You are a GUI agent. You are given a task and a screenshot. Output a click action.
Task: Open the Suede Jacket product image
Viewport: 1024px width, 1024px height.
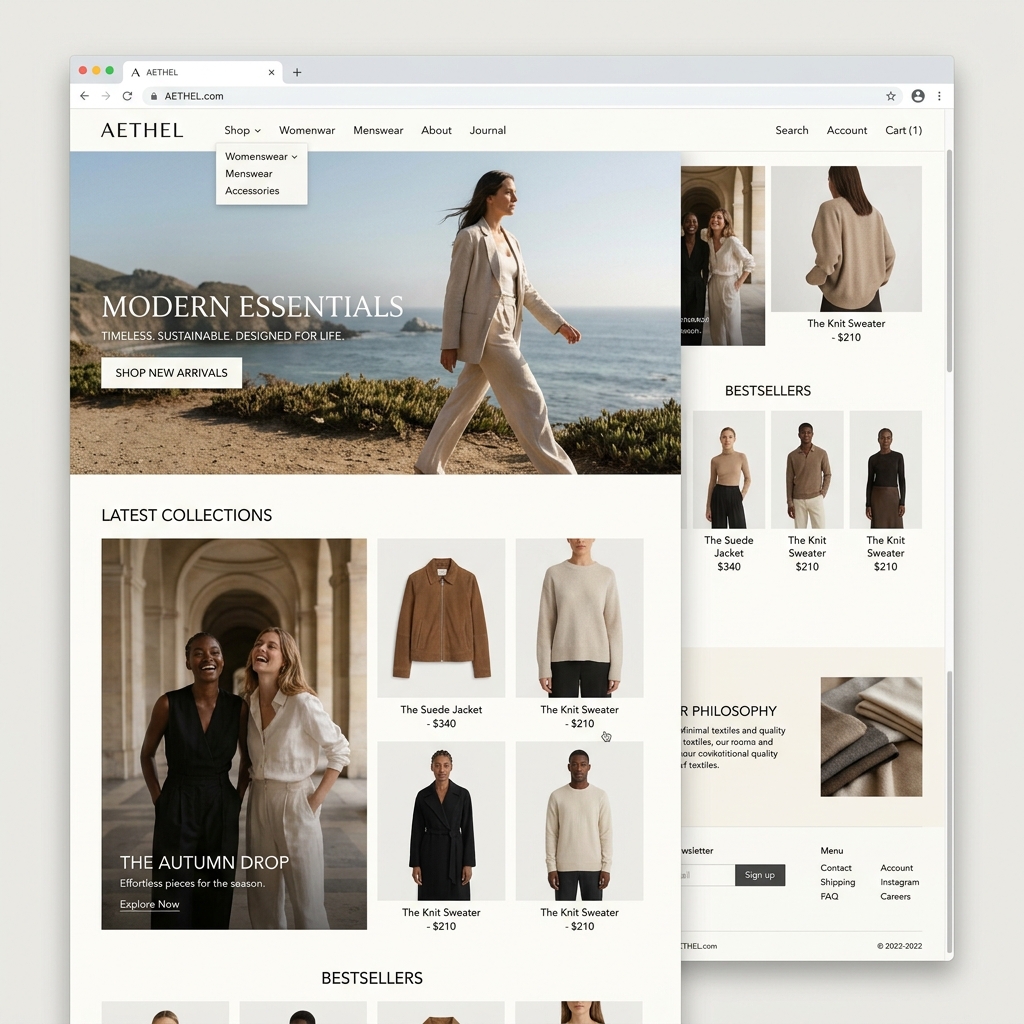441,618
